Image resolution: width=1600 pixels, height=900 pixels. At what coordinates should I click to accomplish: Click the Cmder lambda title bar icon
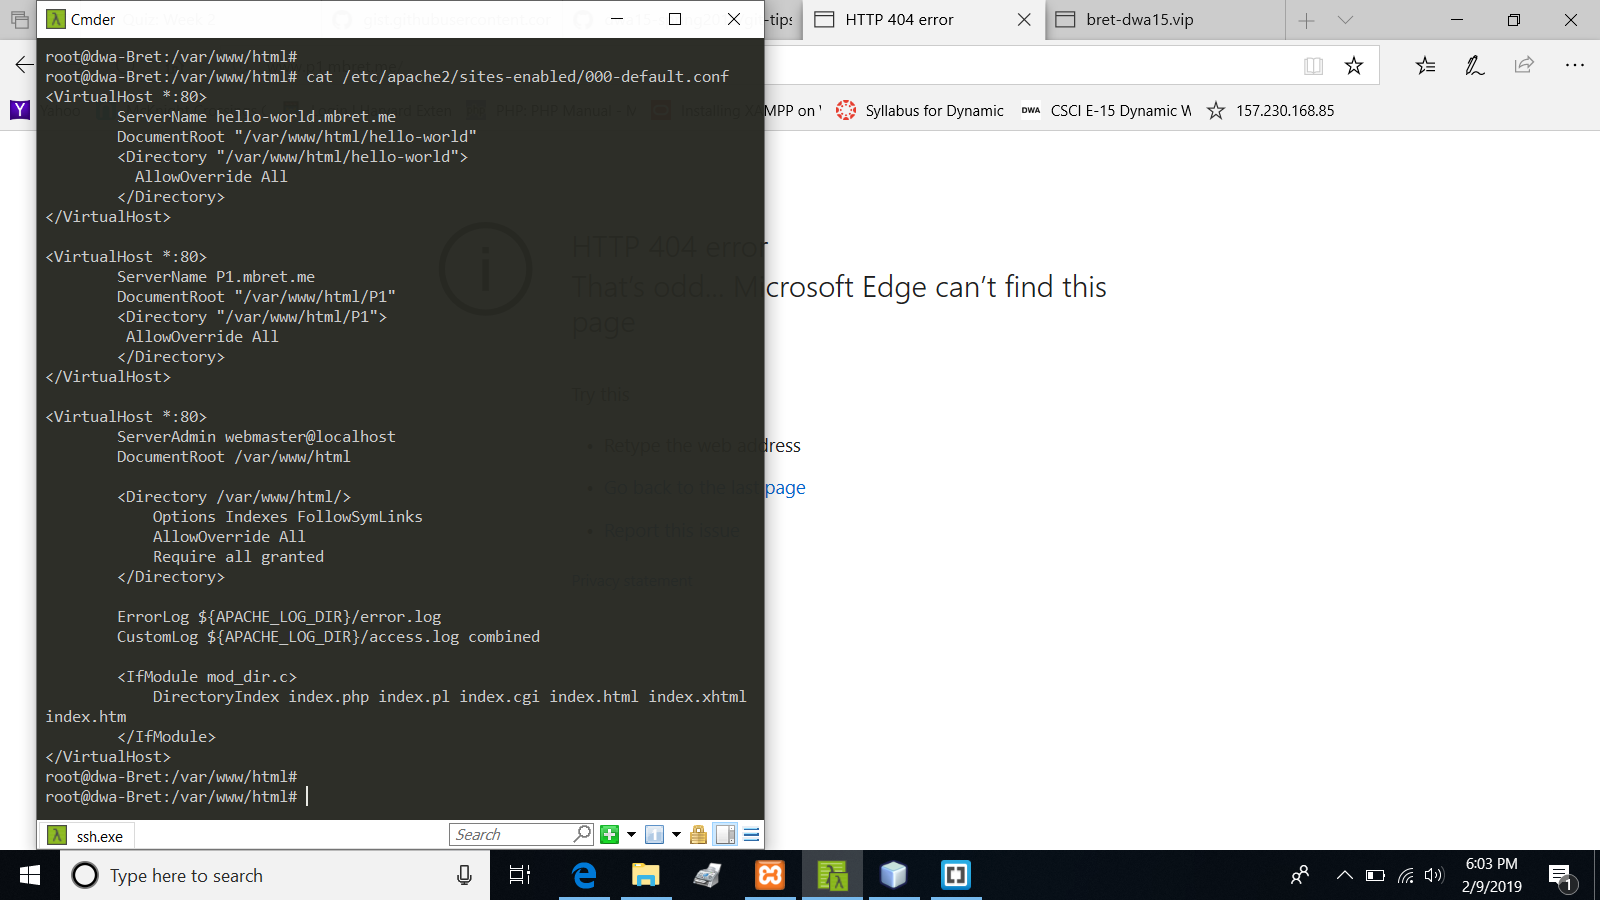[x=56, y=19]
